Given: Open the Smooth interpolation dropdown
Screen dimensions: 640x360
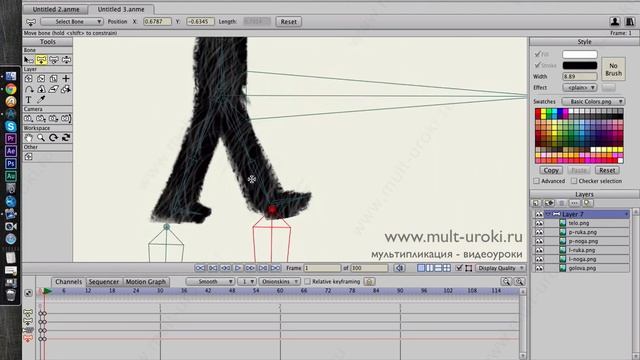Looking at the screenshot, I should coord(210,281).
